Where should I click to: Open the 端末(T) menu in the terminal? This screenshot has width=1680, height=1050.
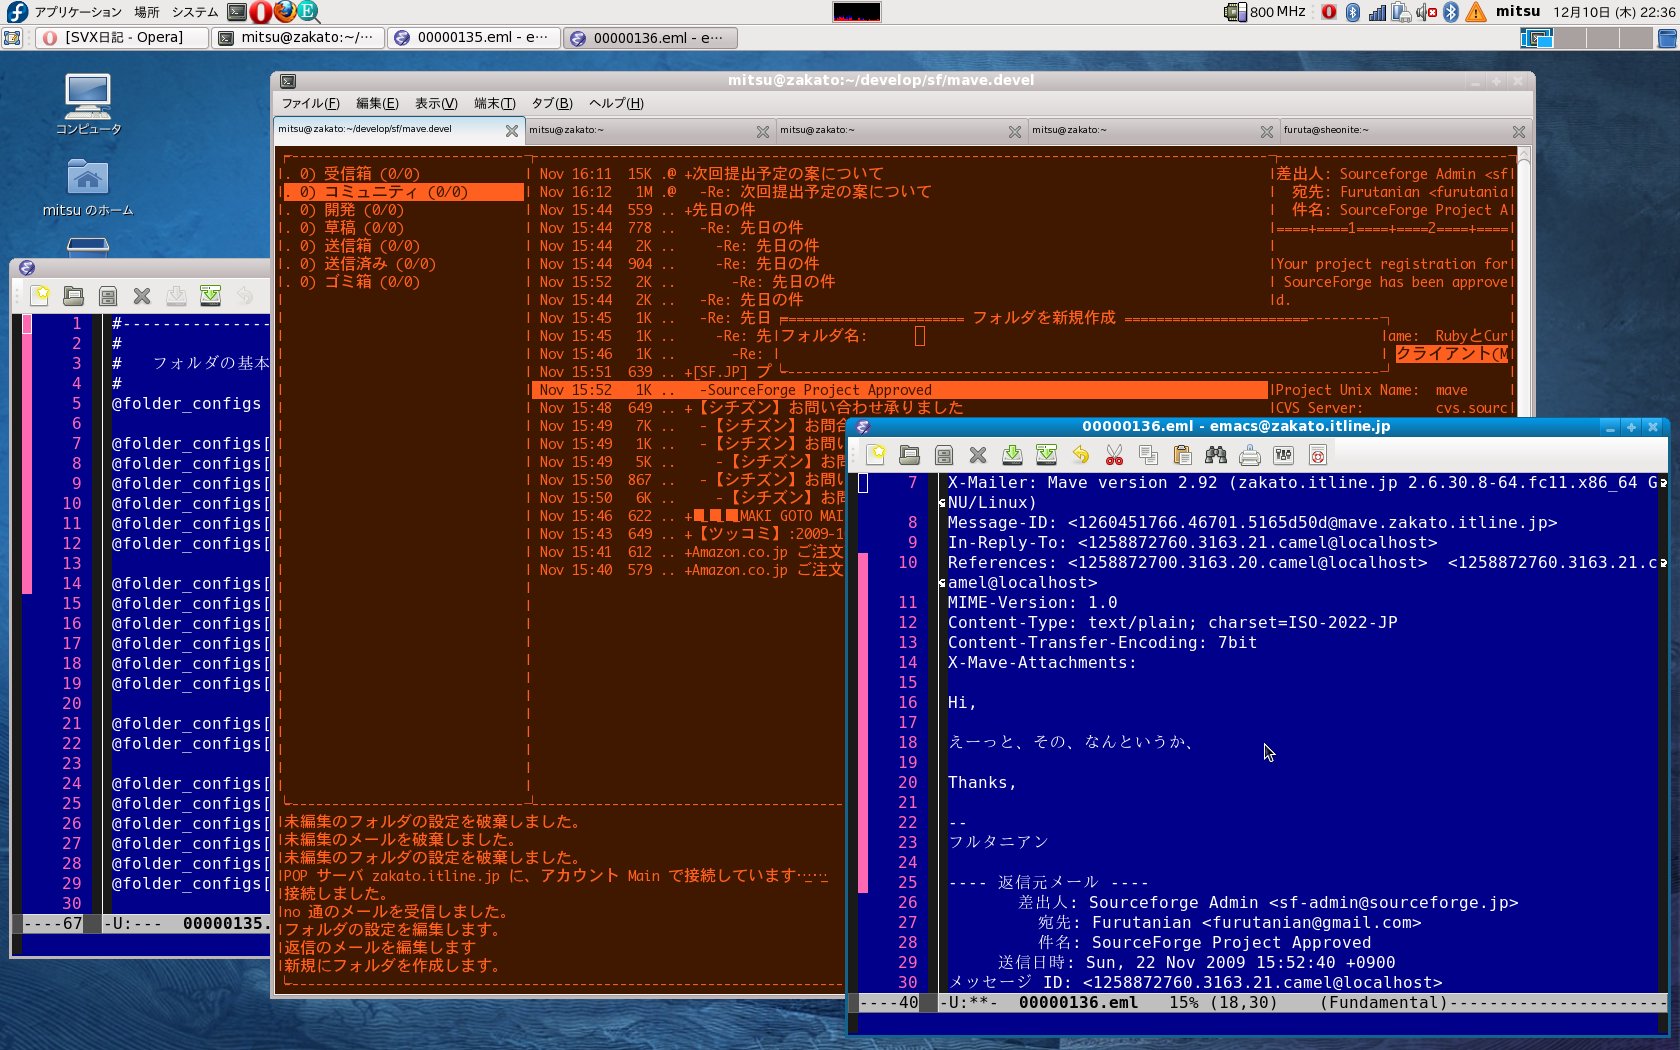pyautogui.click(x=494, y=103)
